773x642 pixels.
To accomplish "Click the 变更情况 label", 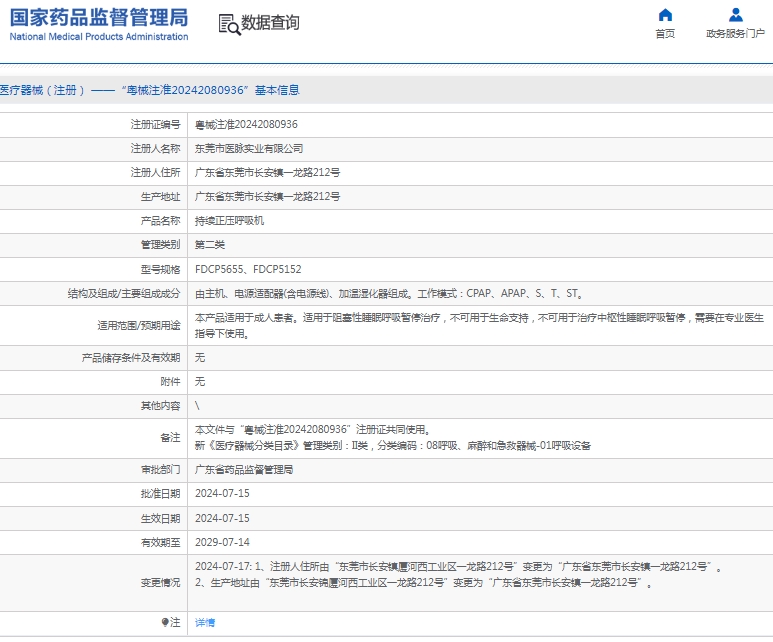I will [x=160, y=583].
